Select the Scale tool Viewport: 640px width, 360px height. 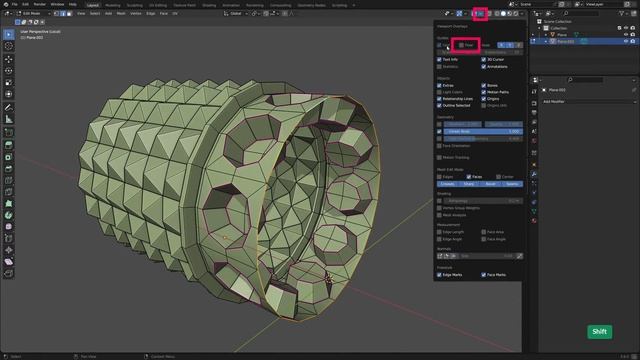9,82
